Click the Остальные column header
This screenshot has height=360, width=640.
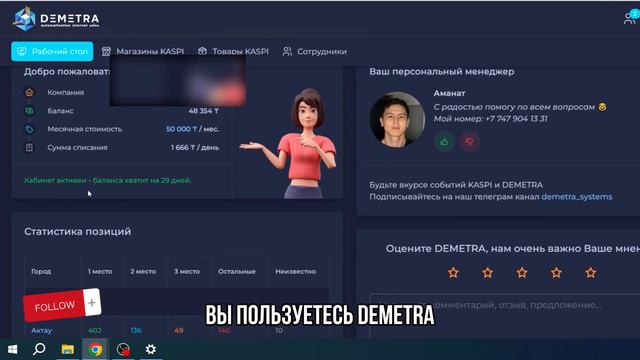tap(237, 271)
